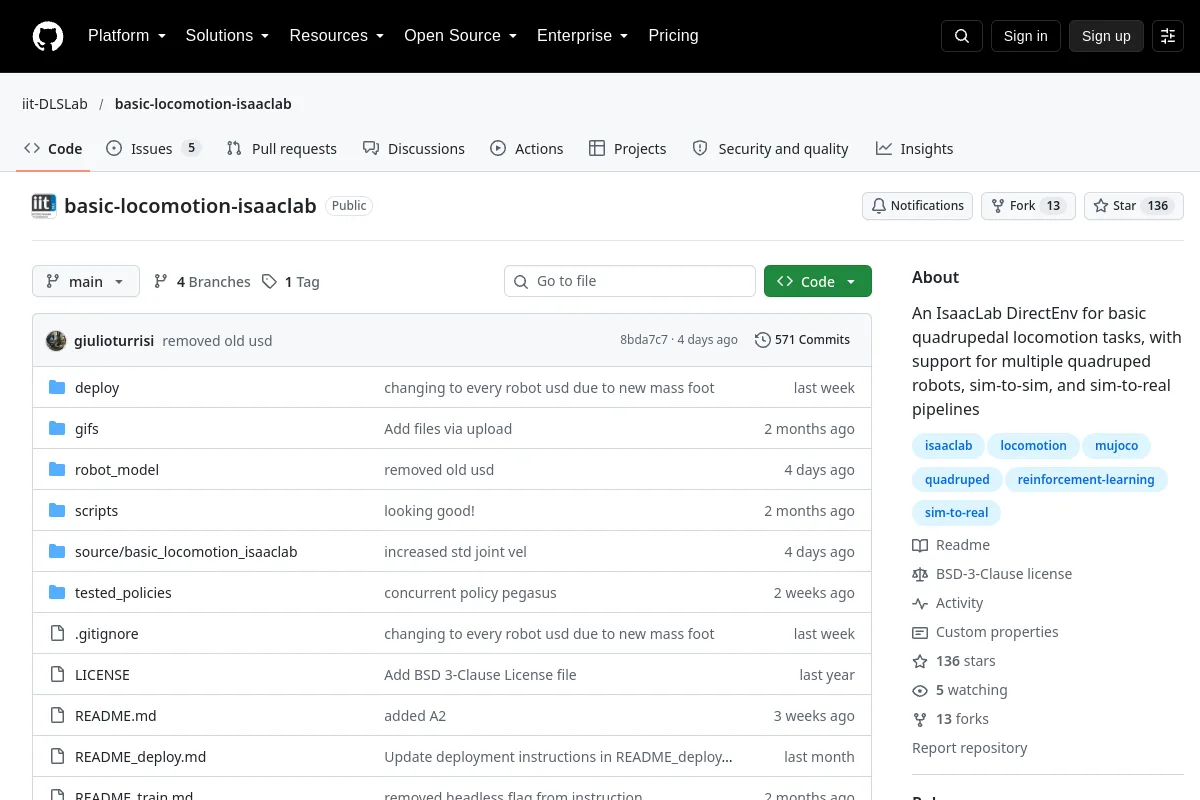This screenshot has width=1200, height=800.
Task: Open the 571 Commits link
Action: click(803, 340)
